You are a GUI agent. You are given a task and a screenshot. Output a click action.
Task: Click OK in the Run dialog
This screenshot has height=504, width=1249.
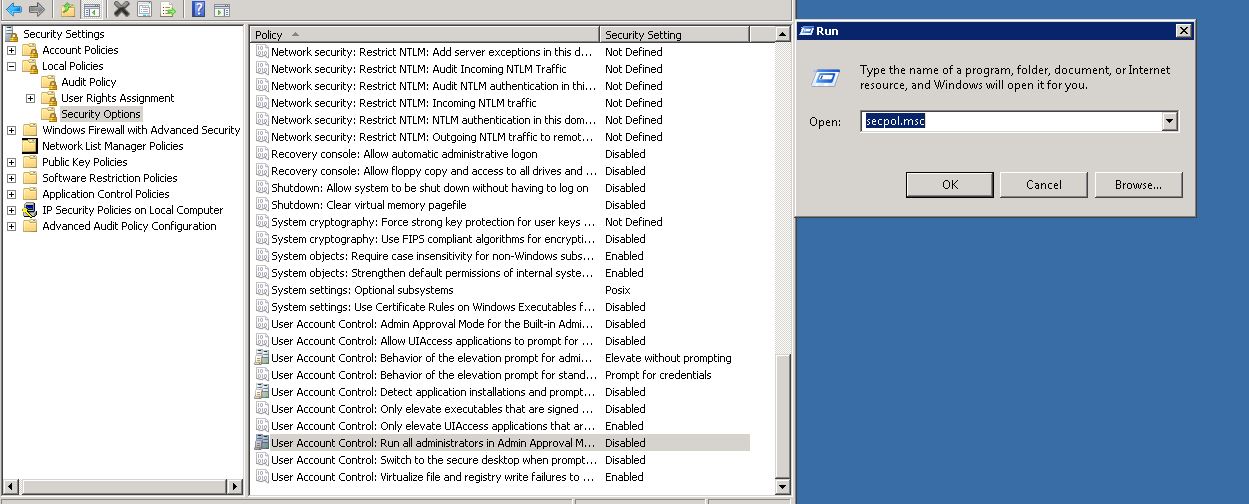point(949,184)
